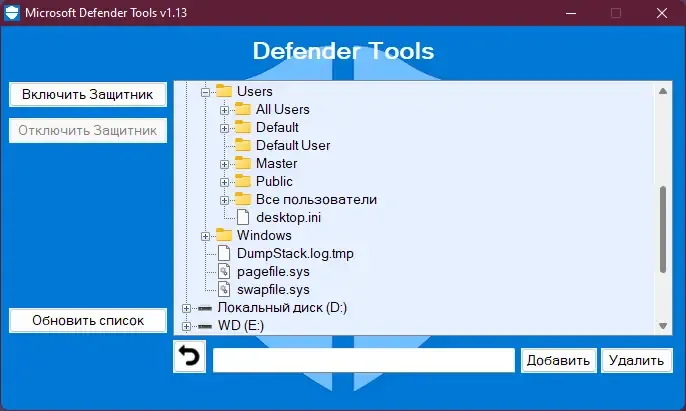Select the Default folder label

[x=277, y=127]
